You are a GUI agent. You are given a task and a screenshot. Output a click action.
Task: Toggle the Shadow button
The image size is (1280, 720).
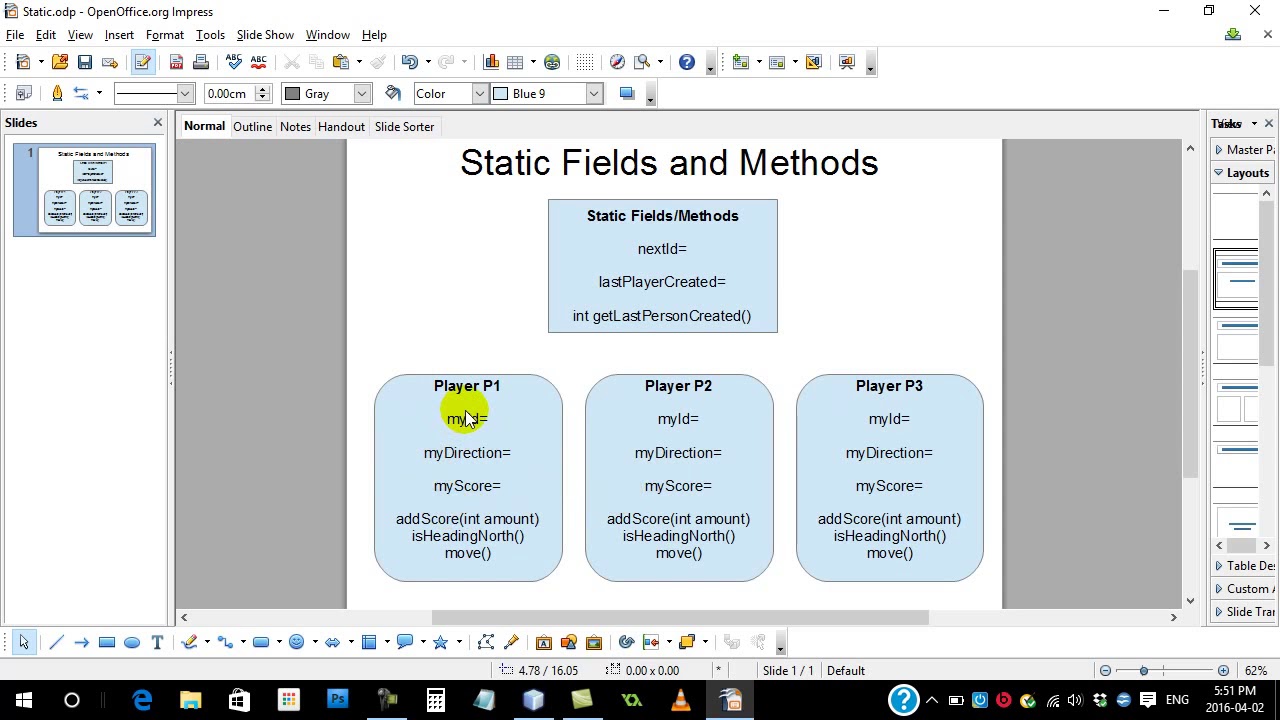(x=627, y=93)
